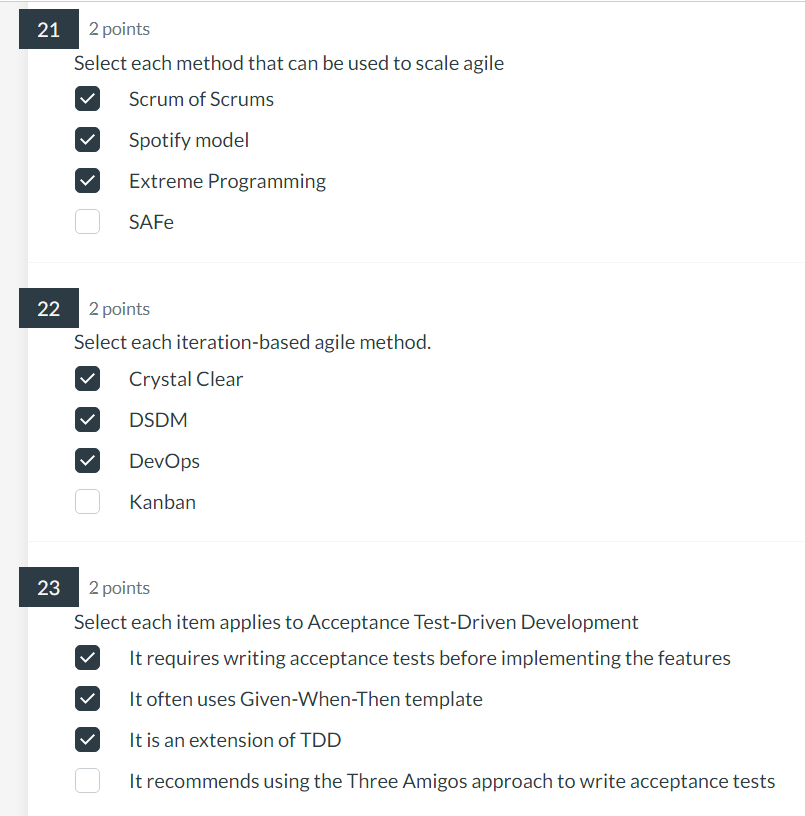Viewport: 805px width, 816px height.
Task: Click the question 23 number badge
Action: pyautogui.click(x=48, y=587)
